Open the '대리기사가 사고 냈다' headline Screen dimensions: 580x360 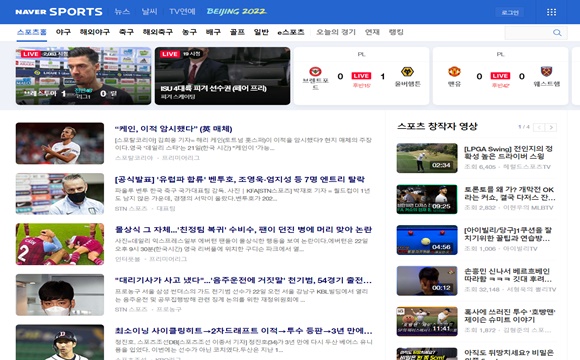pos(243,280)
